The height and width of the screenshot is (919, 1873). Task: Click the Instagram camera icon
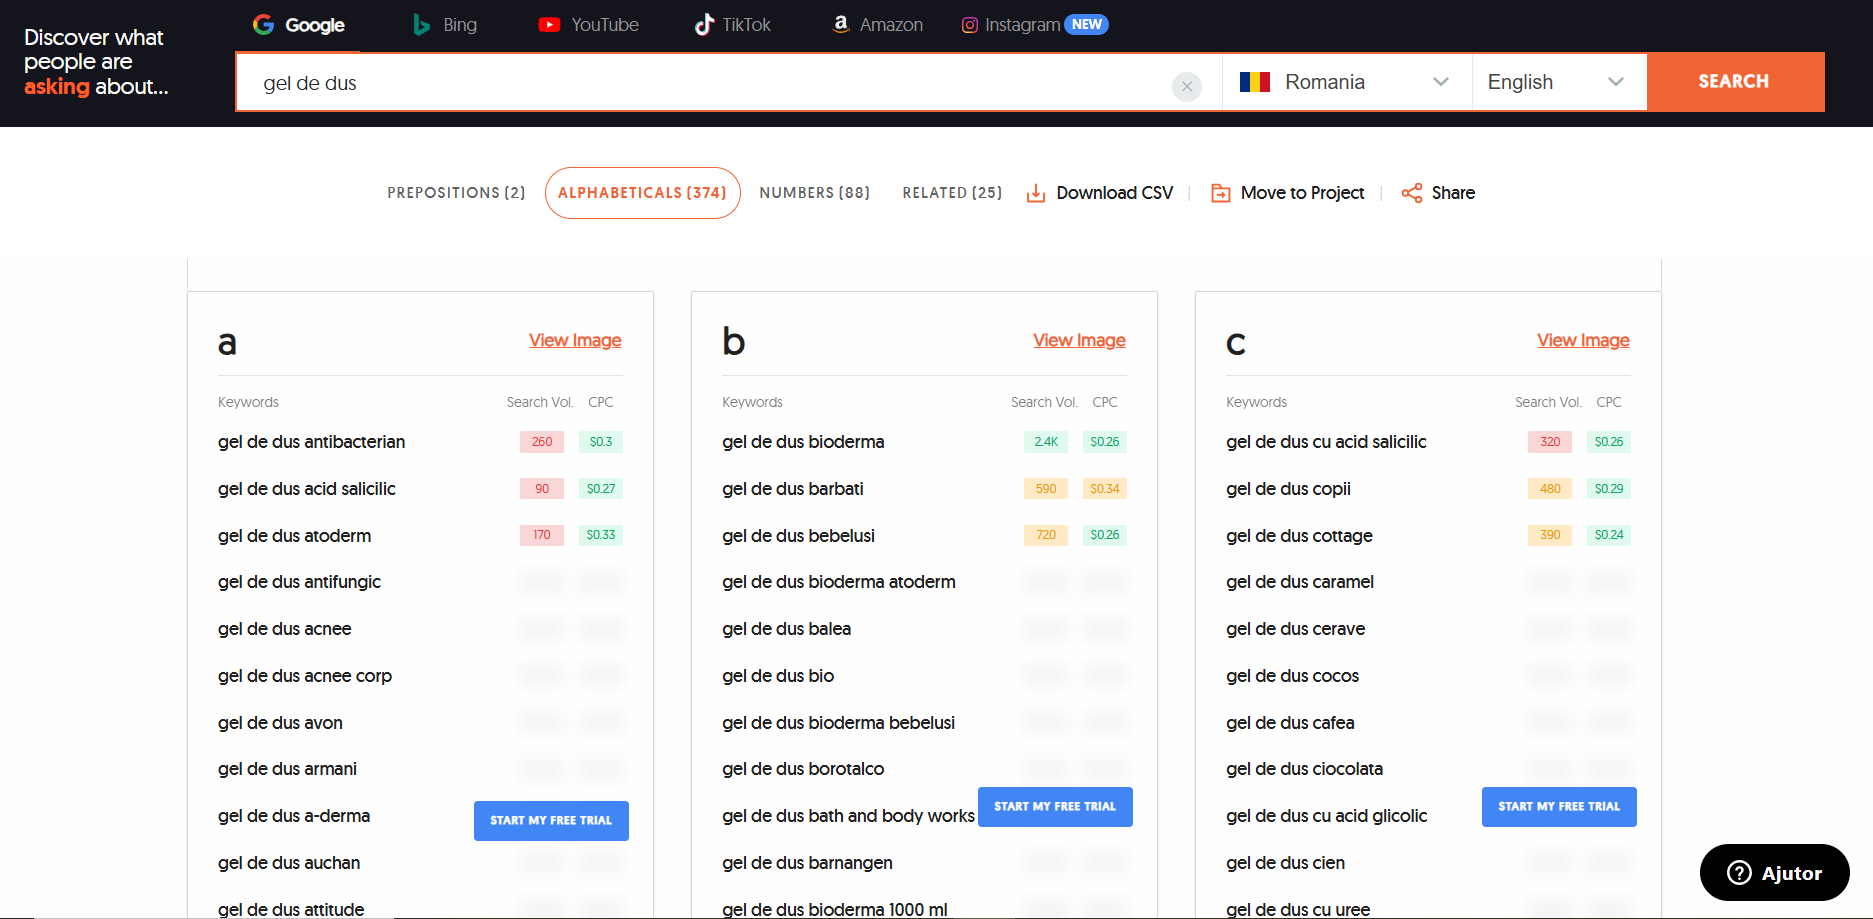pos(969,25)
